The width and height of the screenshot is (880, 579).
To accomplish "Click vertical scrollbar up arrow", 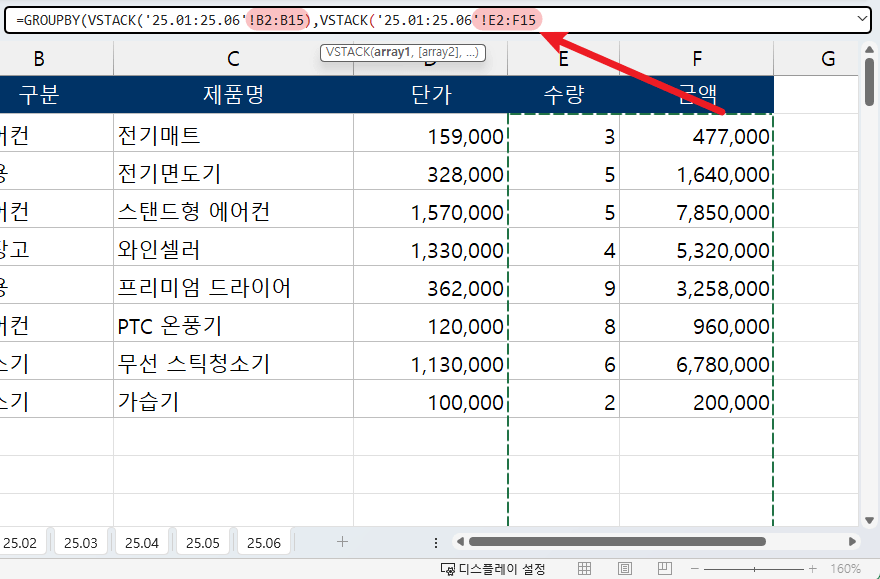I will coord(869,50).
